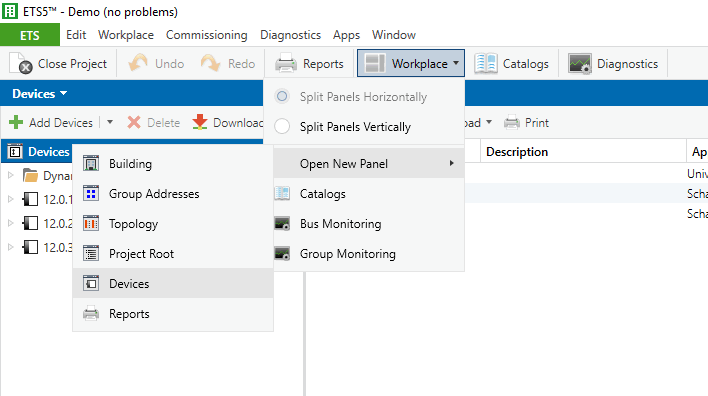The width and height of the screenshot is (708, 396).
Task: Click the Diagnostics monitor icon
Action: [580, 63]
